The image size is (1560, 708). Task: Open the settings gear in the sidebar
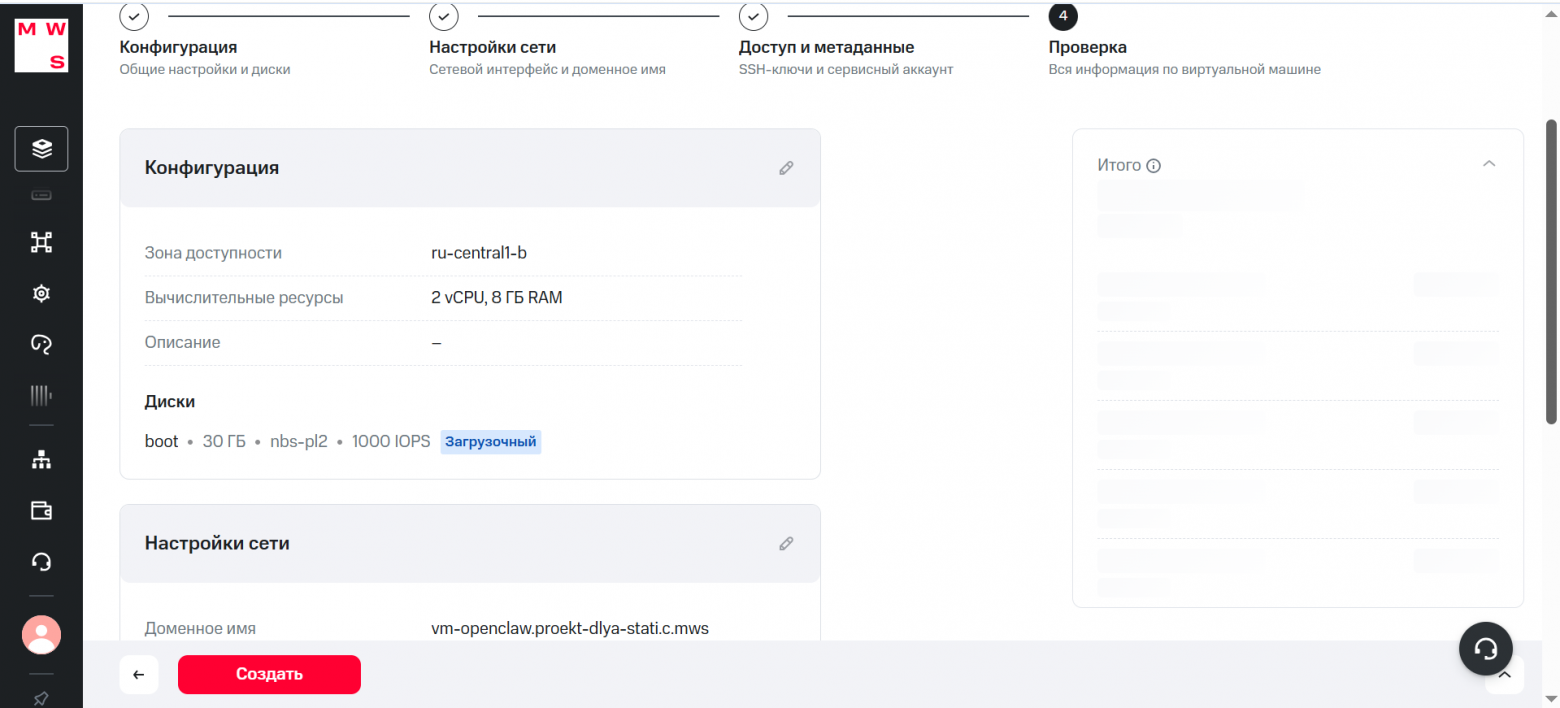click(x=40, y=293)
